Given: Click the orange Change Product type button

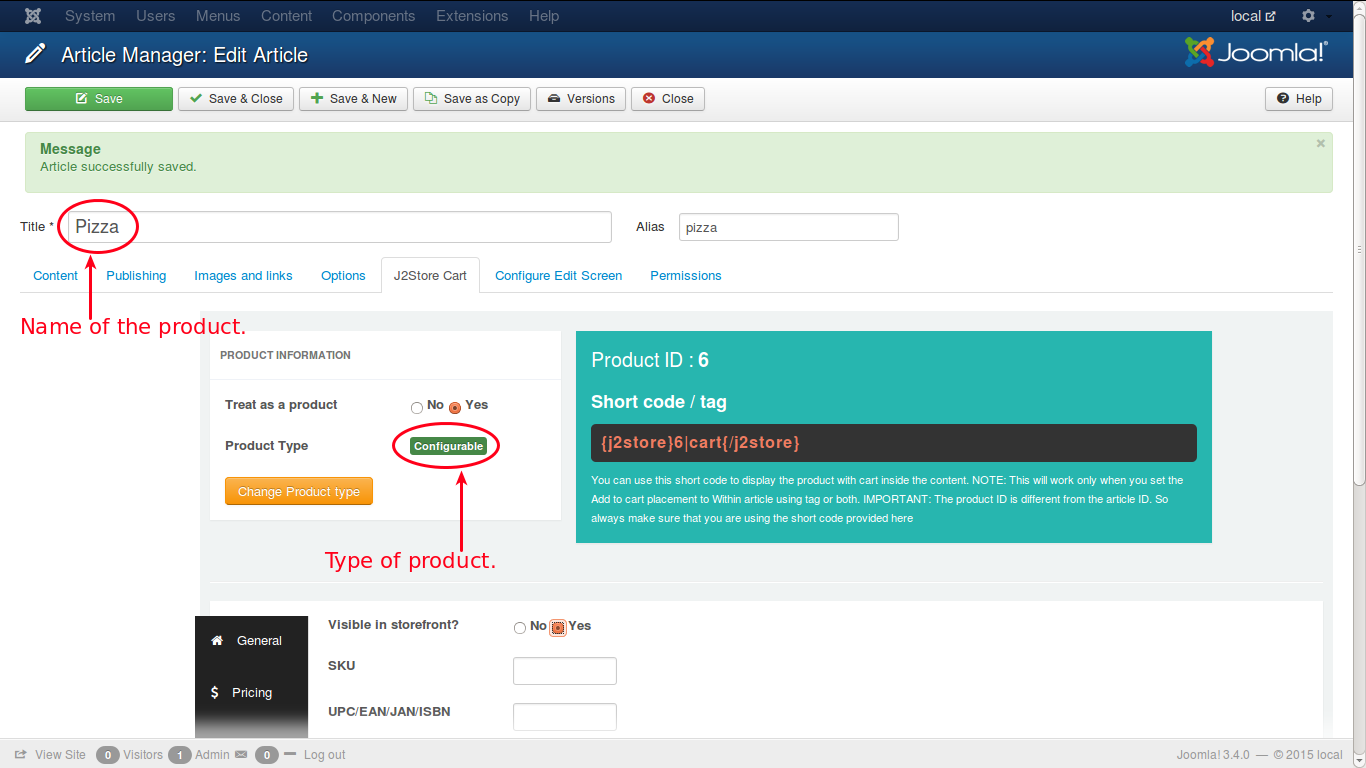Looking at the screenshot, I should pyautogui.click(x=299, y=492).
